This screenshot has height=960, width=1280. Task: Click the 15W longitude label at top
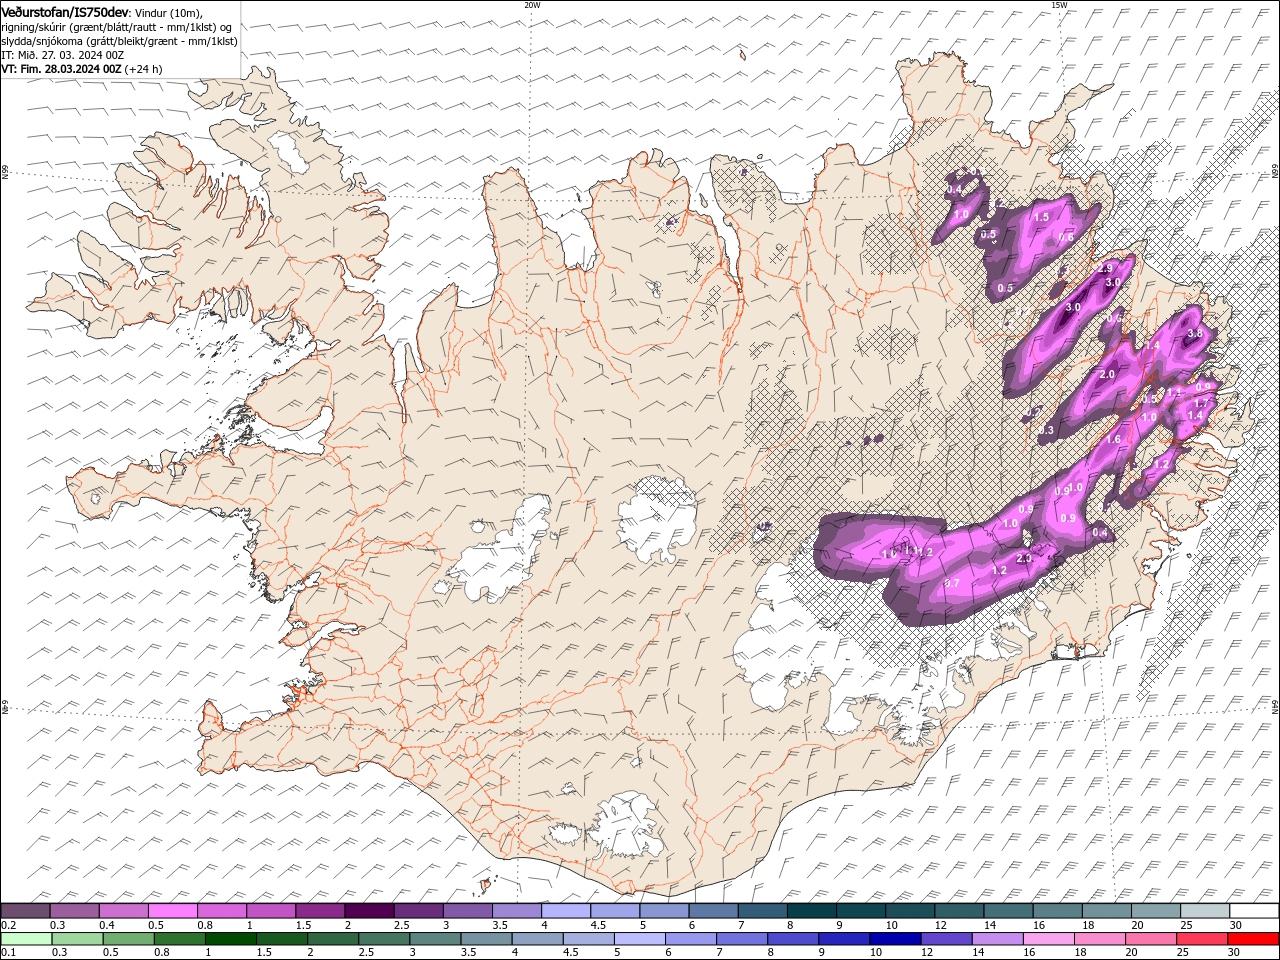pyautogui.click(x=1059, y=4)
